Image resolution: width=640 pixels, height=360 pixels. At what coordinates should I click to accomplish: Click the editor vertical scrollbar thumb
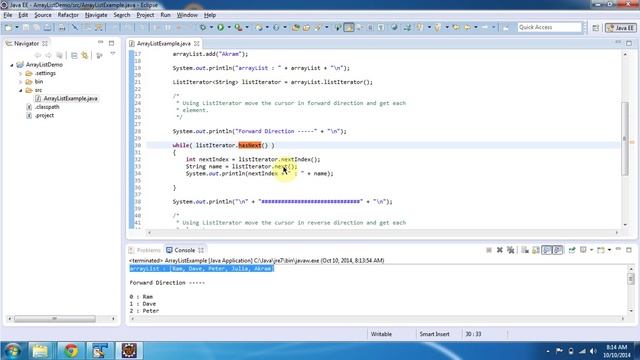[625, 139]
